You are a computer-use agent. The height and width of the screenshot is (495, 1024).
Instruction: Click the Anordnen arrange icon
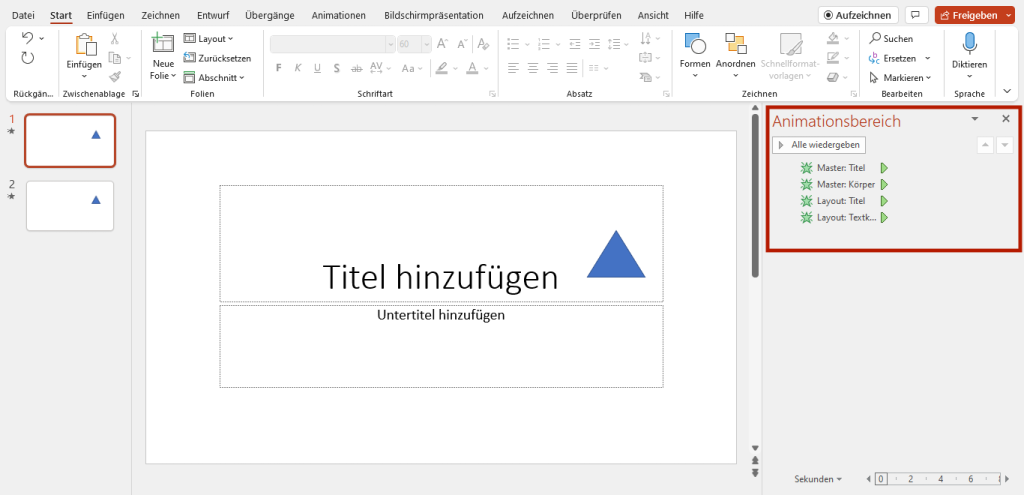tap(736, 44)
